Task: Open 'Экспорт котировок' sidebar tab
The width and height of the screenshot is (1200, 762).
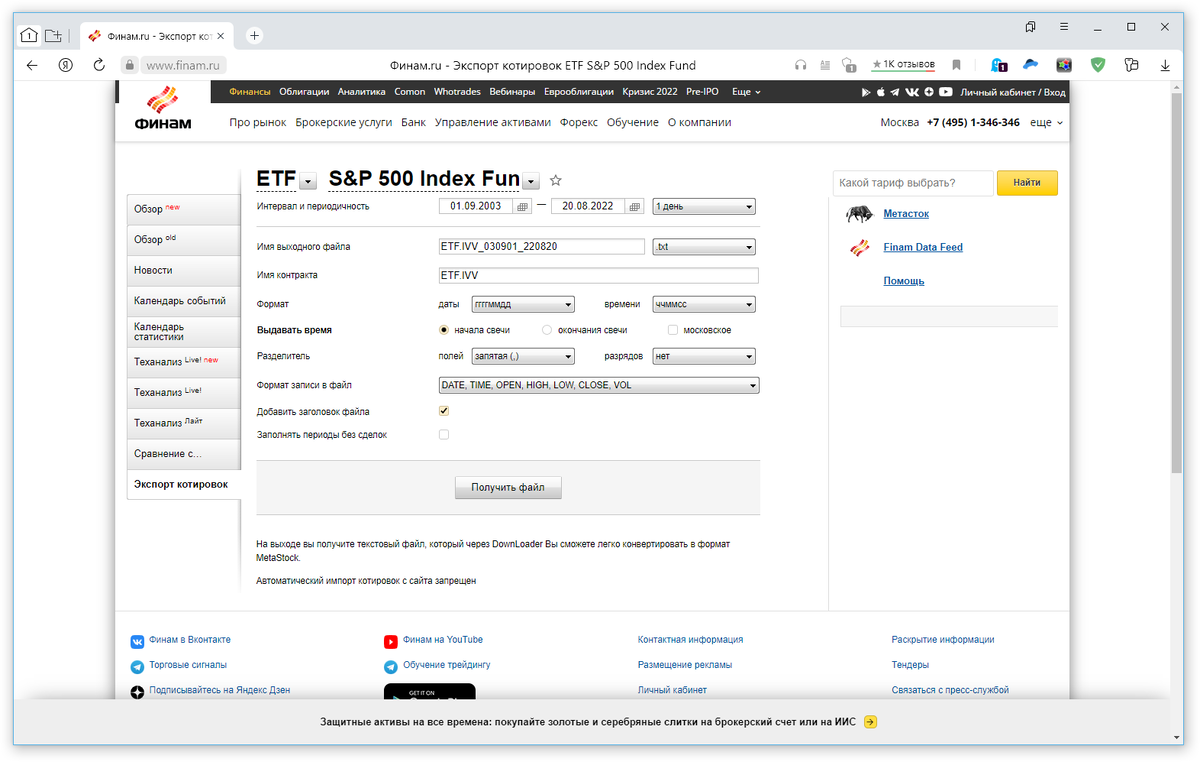Action: click(x=184, y=484)
